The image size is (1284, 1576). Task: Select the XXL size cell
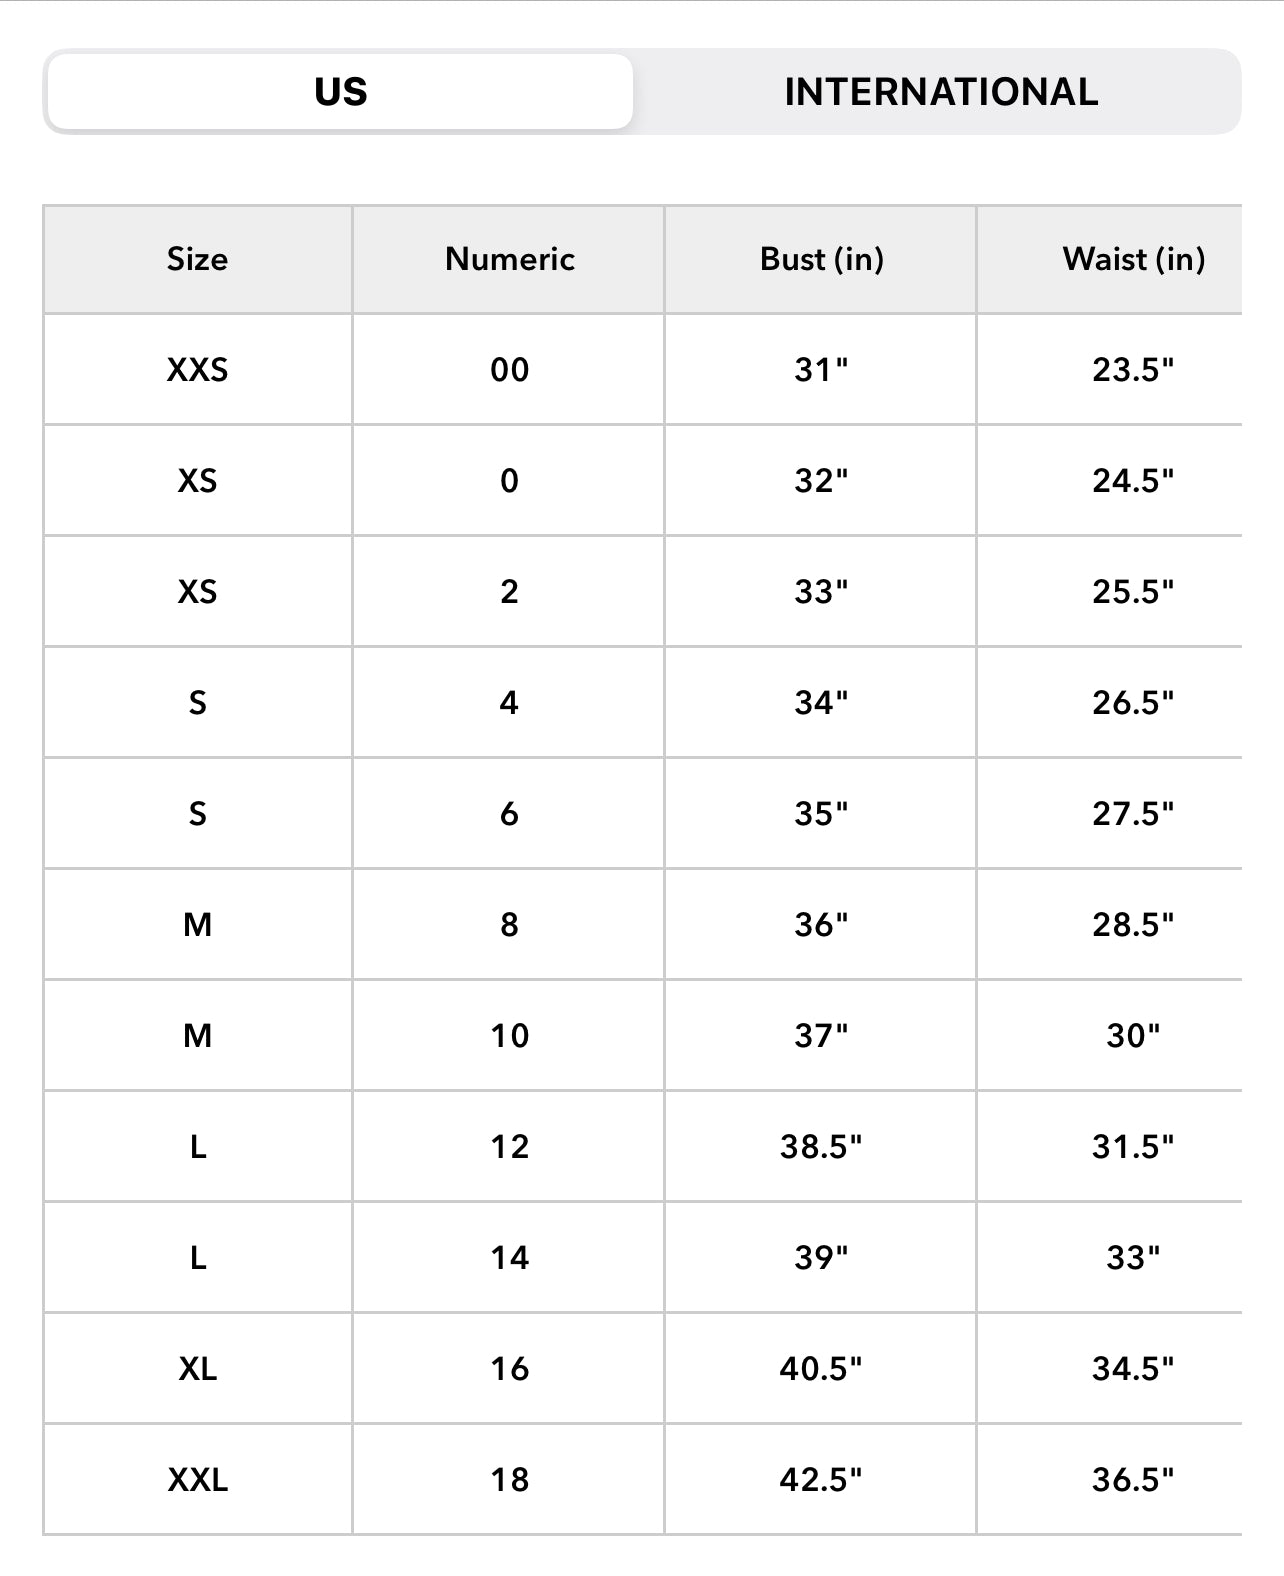point(197,1480)
